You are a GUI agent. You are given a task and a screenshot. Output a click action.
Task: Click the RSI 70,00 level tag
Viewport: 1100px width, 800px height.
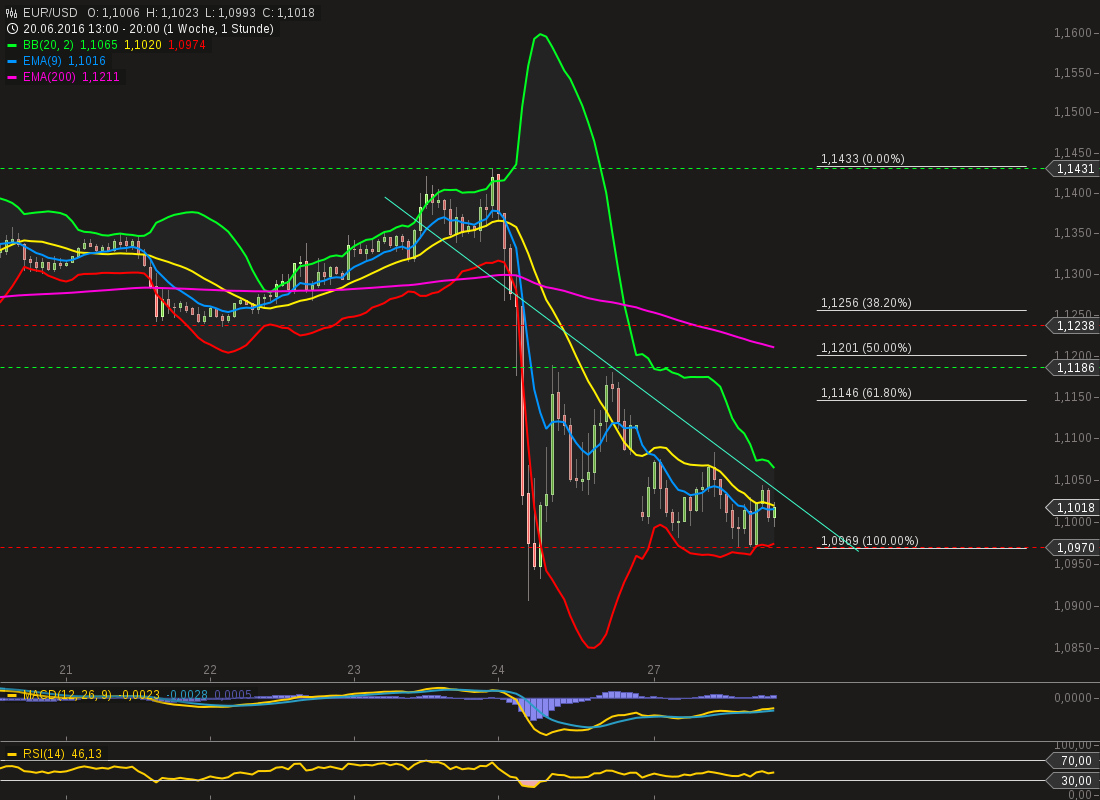click(1073, 761)
